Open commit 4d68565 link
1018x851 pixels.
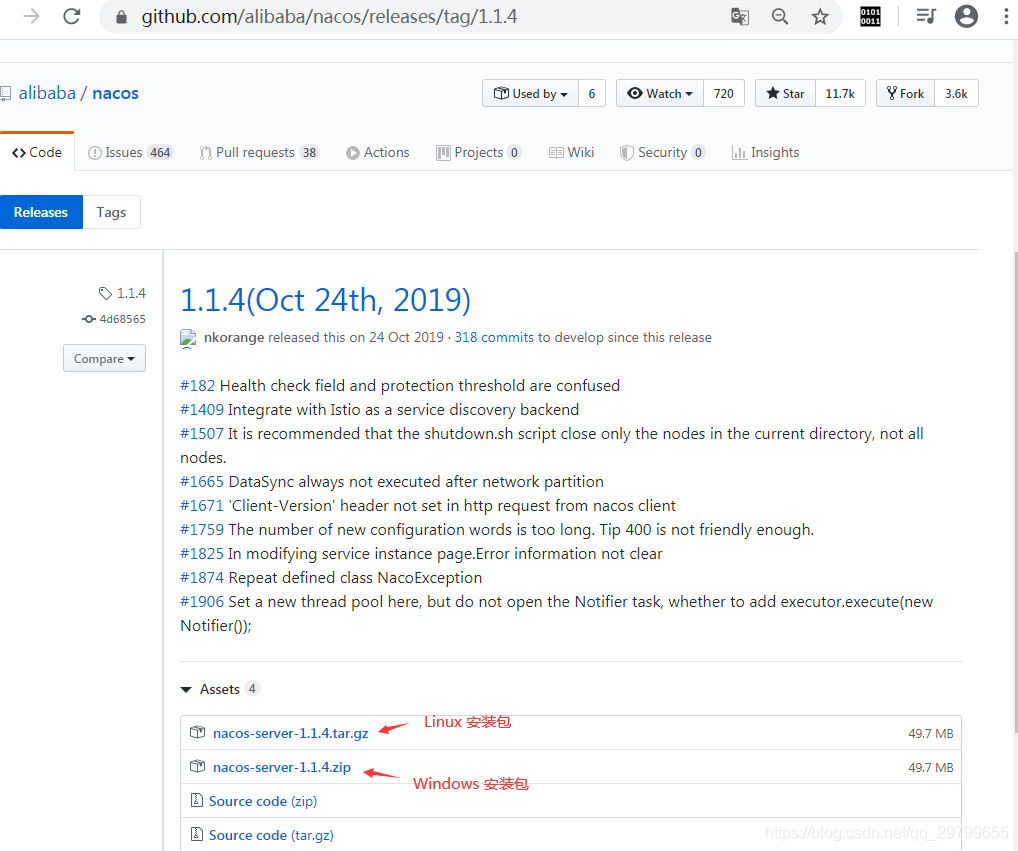(x=122, y=319)
